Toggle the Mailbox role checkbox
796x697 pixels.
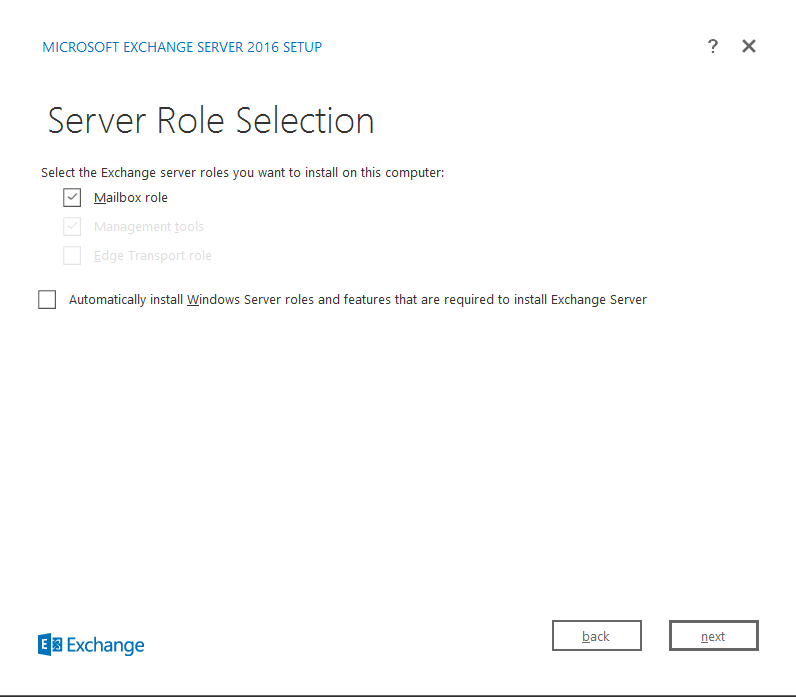(x=72, y=198)
